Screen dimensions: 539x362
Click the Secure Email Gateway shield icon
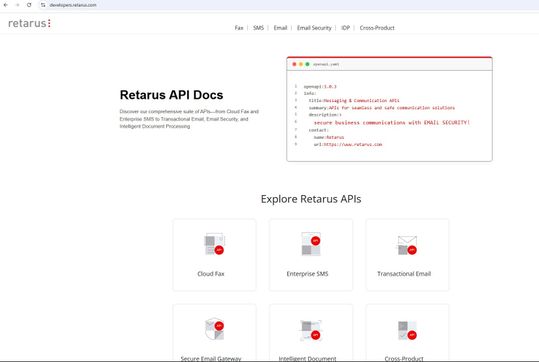click(x=214, y=329)
